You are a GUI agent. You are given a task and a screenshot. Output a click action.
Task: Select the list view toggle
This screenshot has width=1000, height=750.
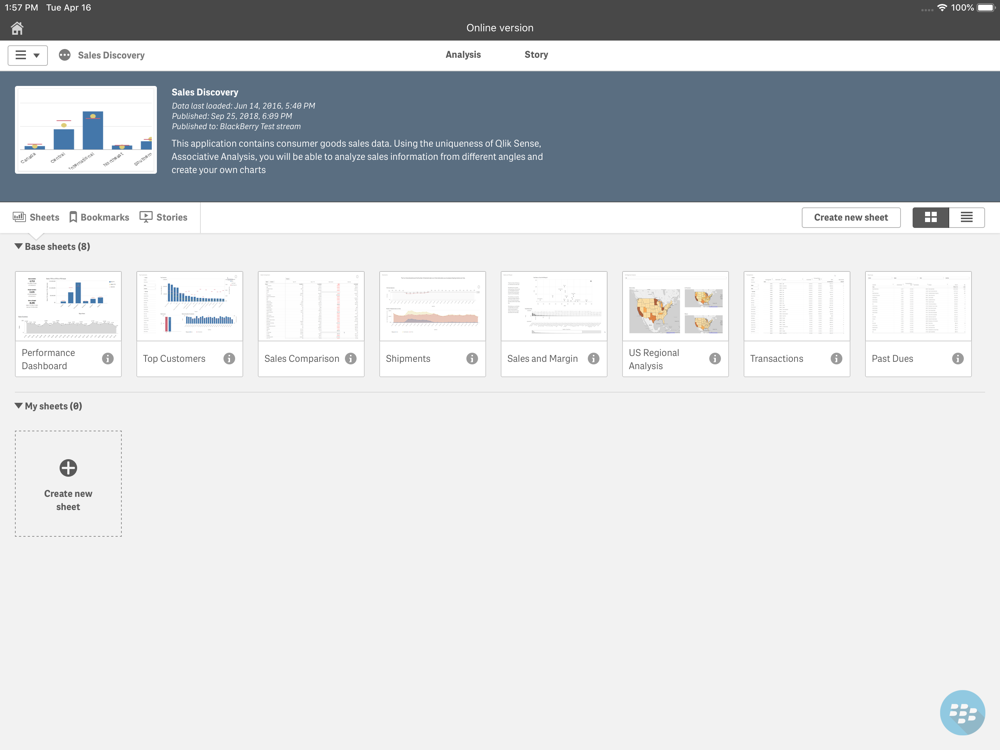coord(967,217)
